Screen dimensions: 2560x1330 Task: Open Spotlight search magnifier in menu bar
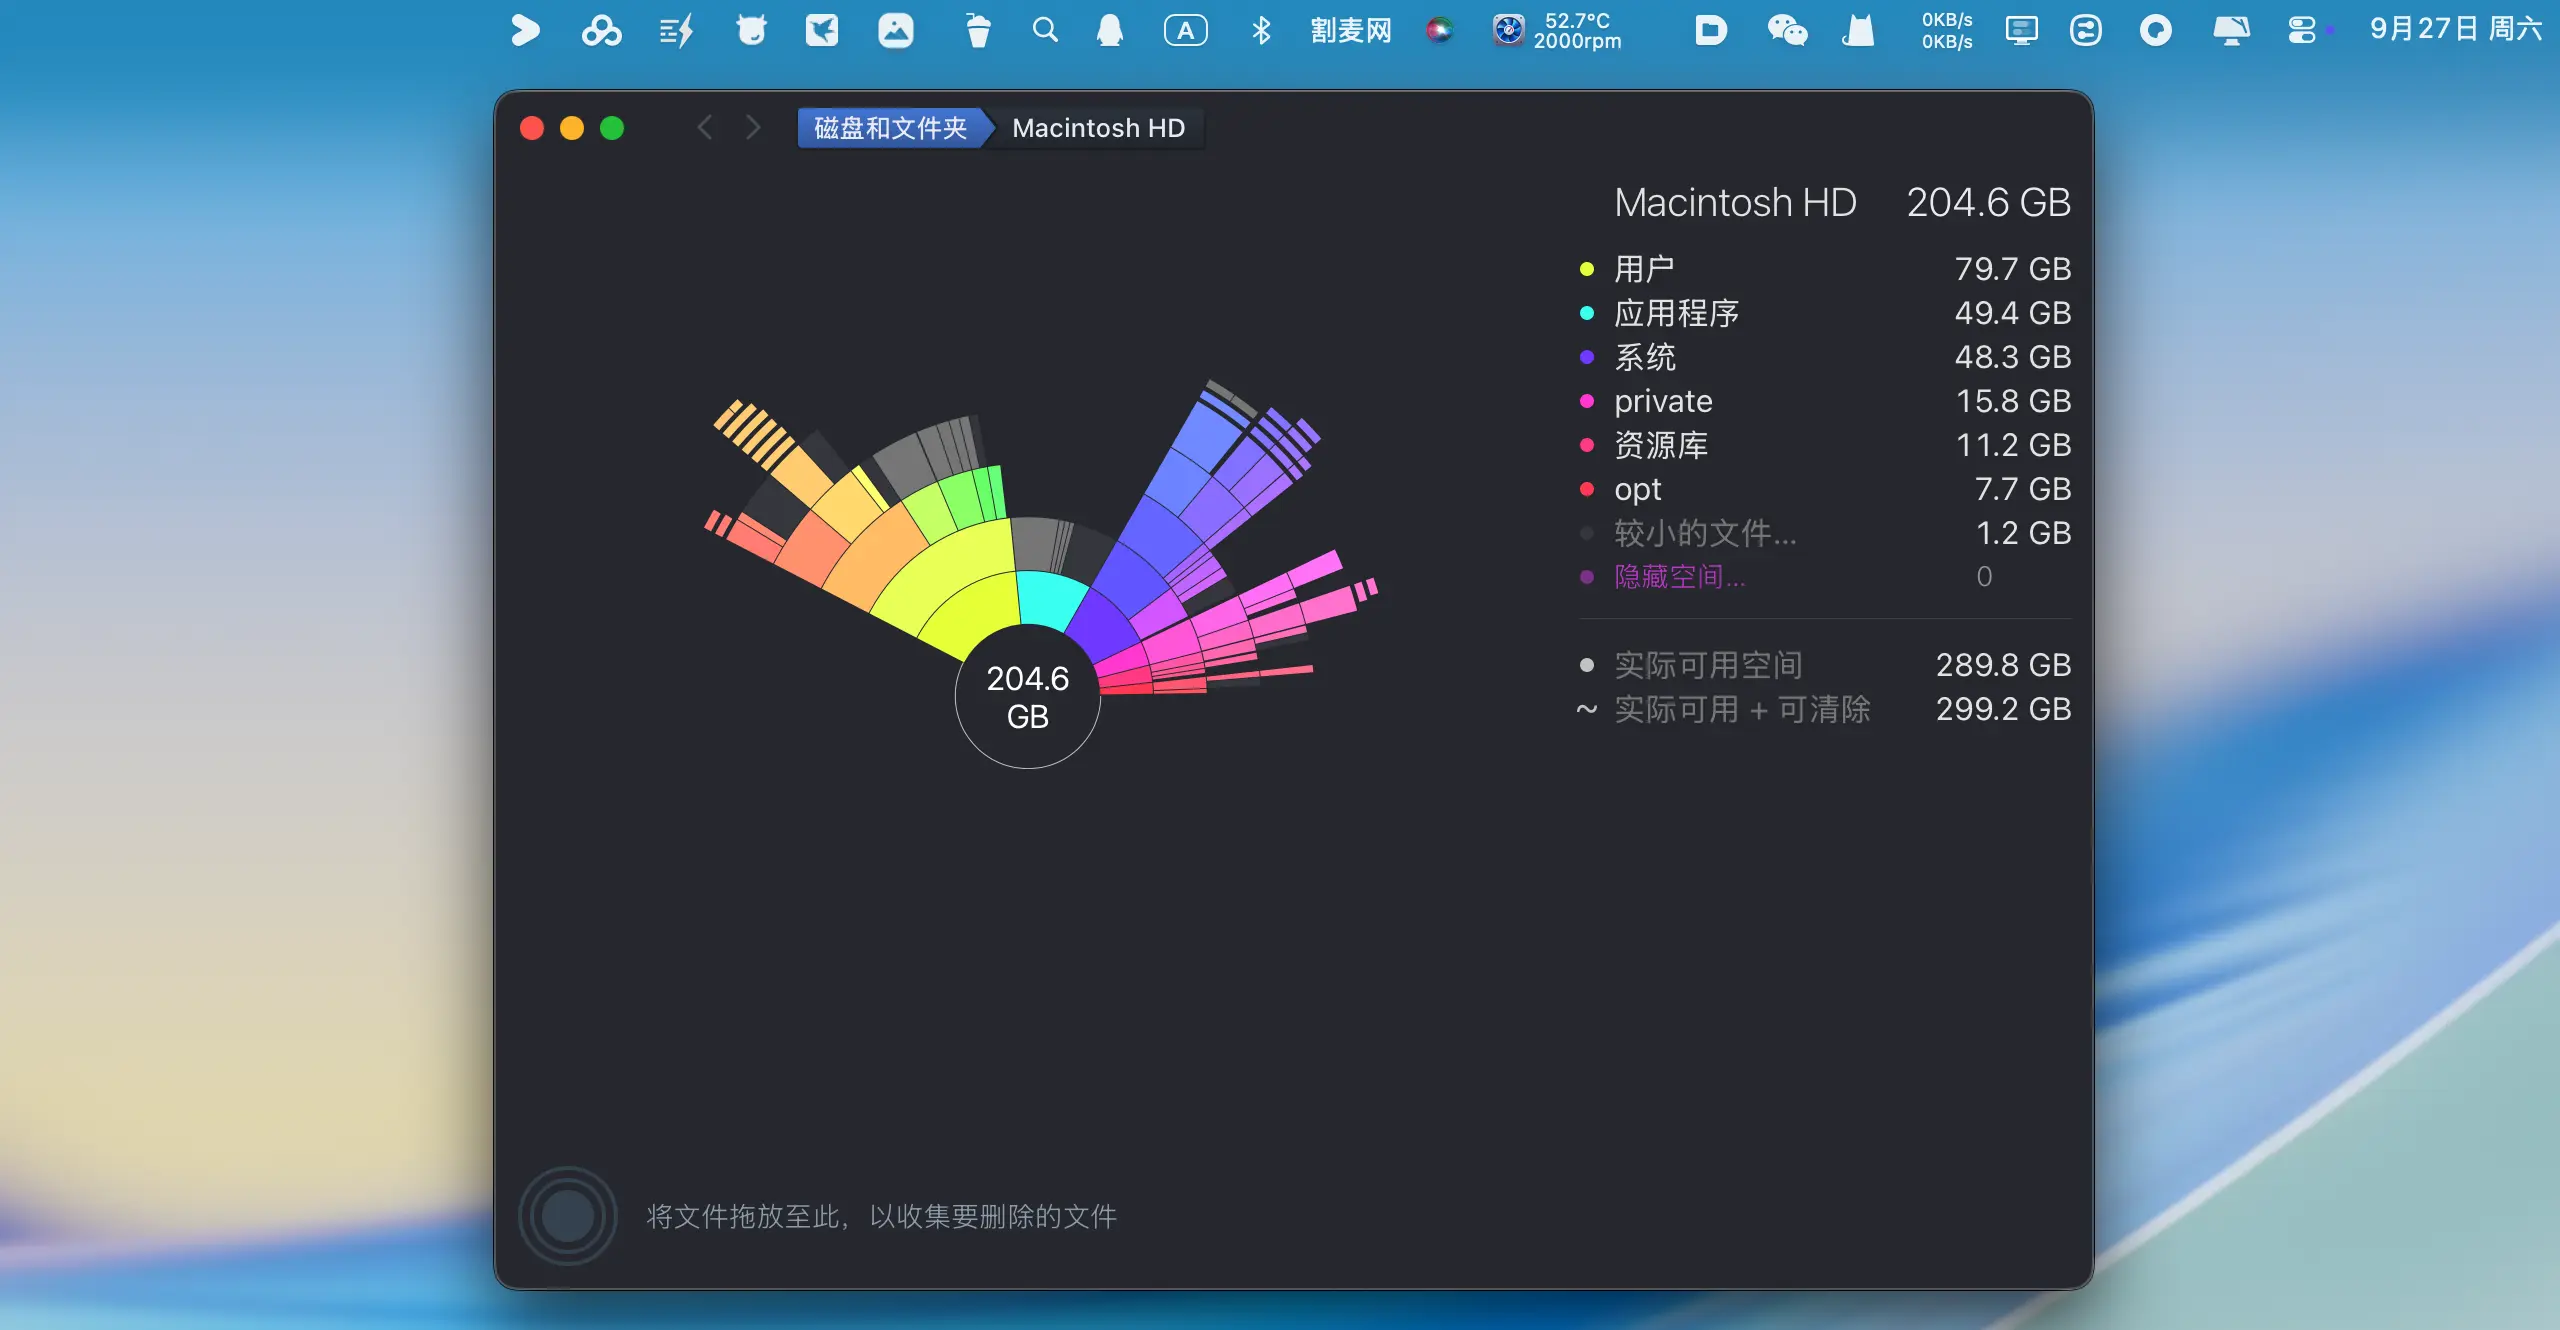[x=1045, y=30]
